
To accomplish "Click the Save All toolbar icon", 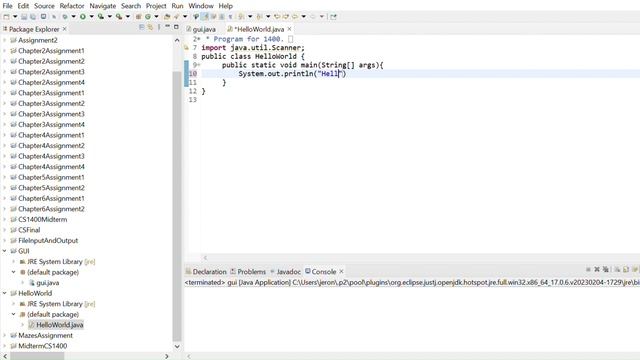I will point(33,17).
